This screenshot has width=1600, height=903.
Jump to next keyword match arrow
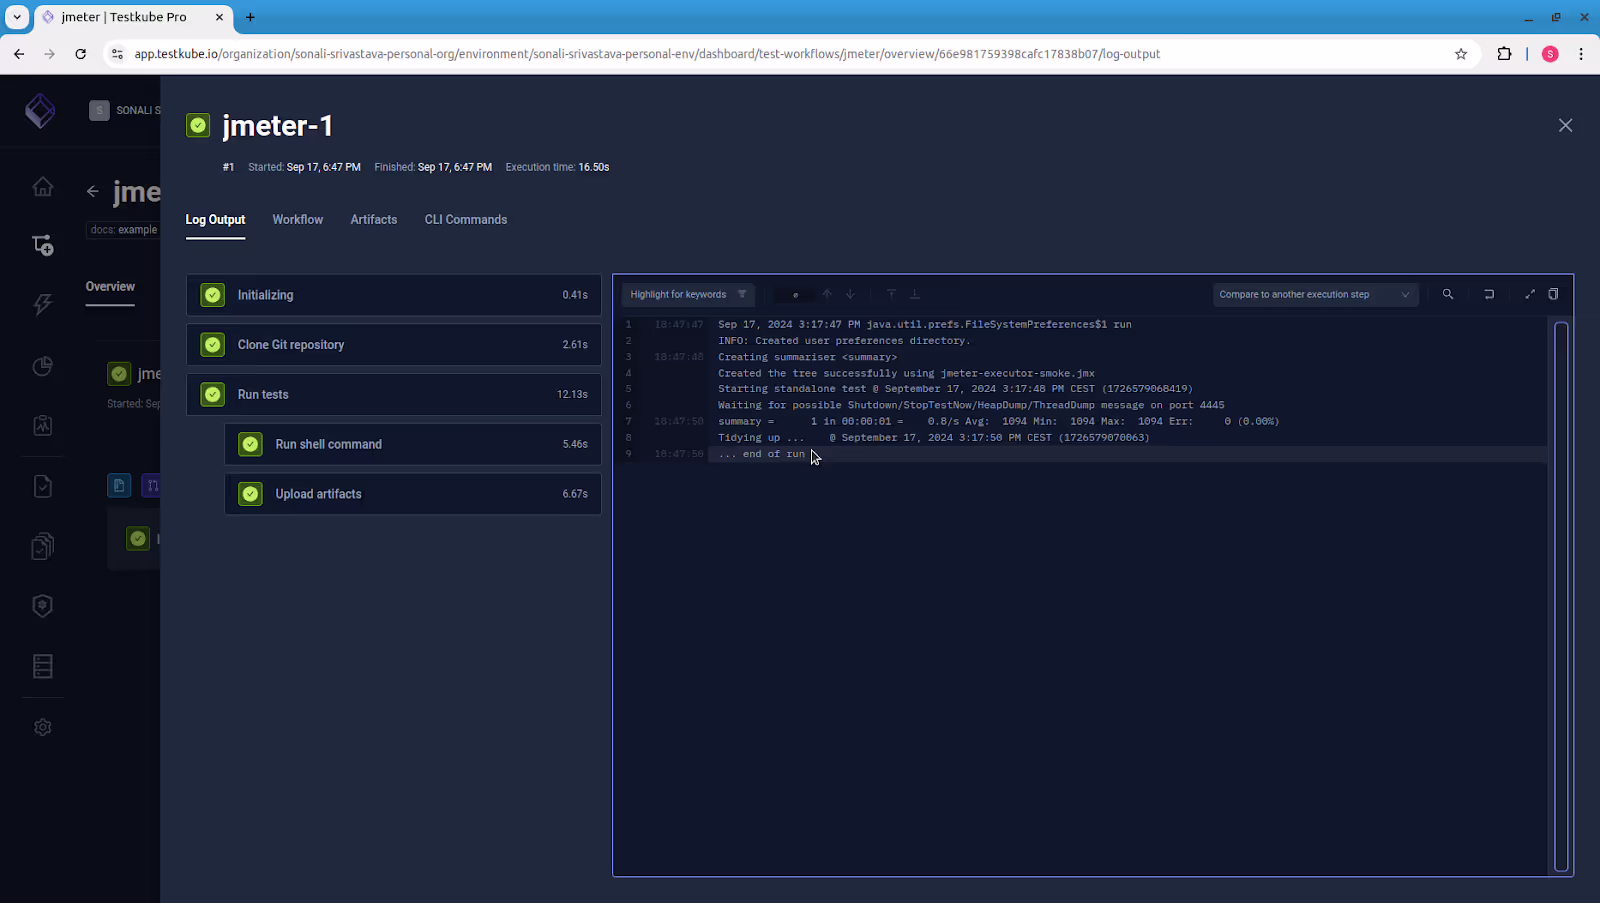click(850, 294)
